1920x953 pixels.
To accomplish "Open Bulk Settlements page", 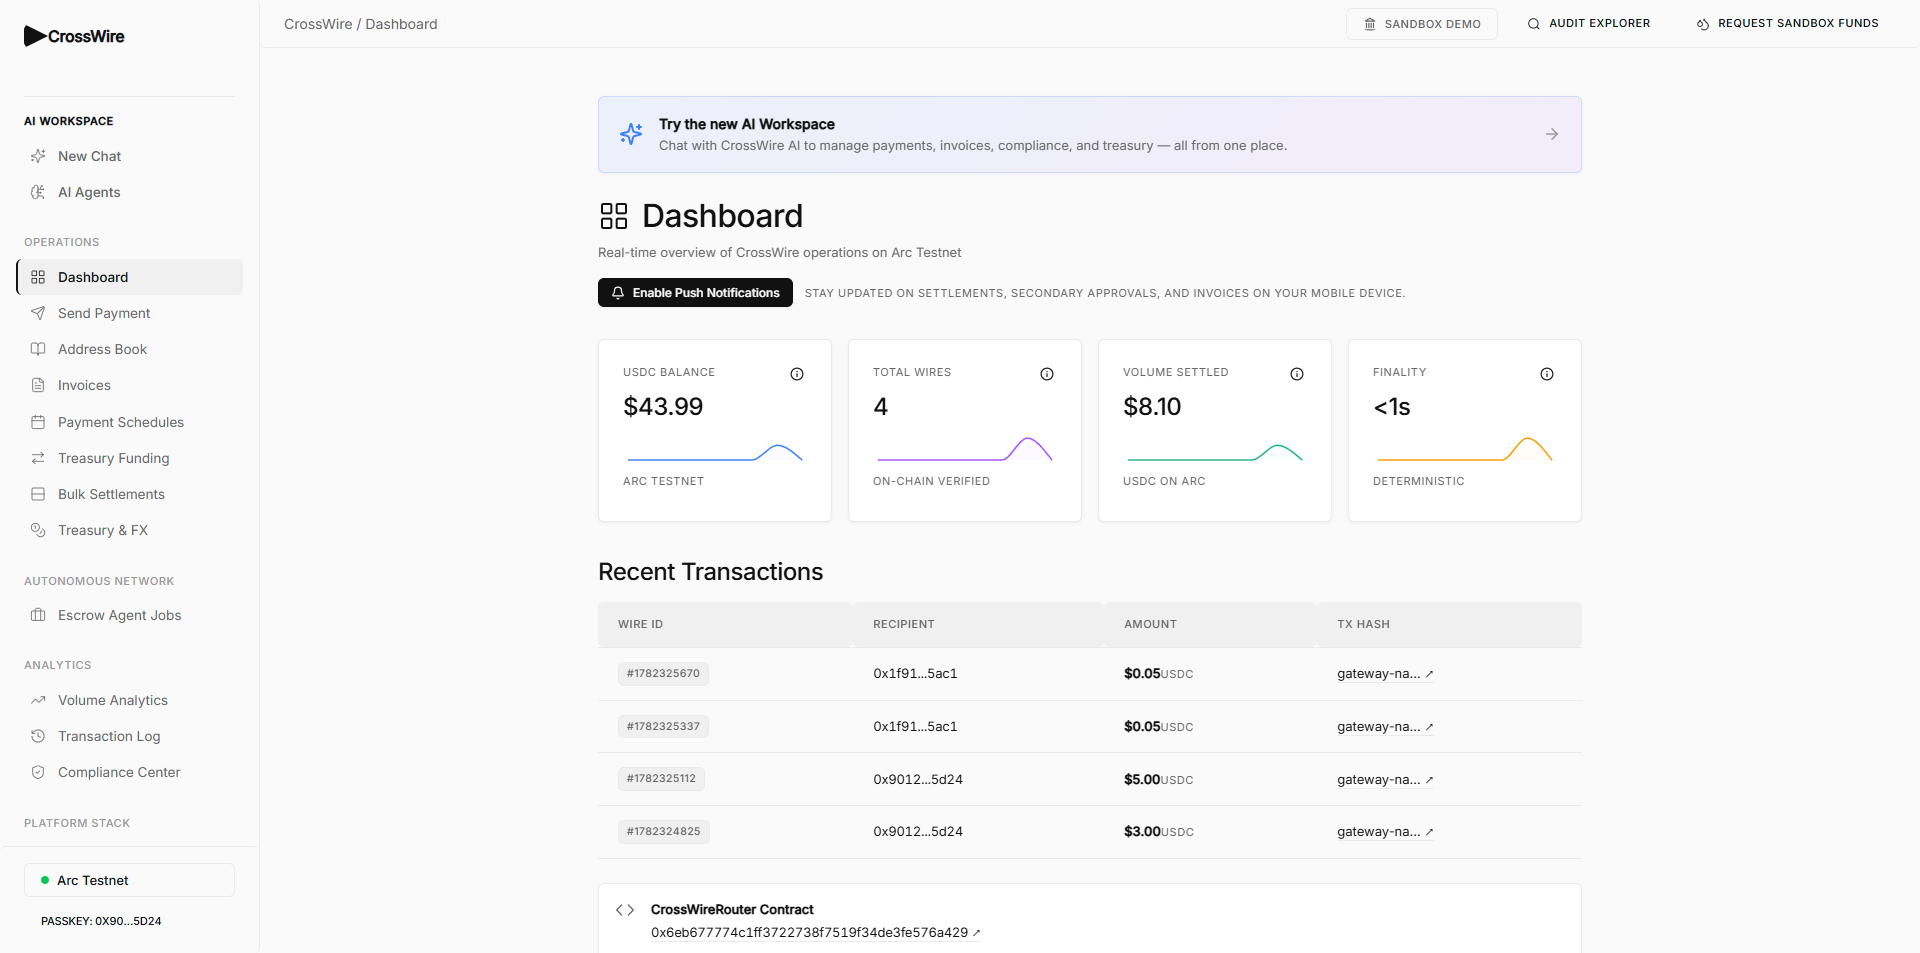I will (x=129, y=494).
